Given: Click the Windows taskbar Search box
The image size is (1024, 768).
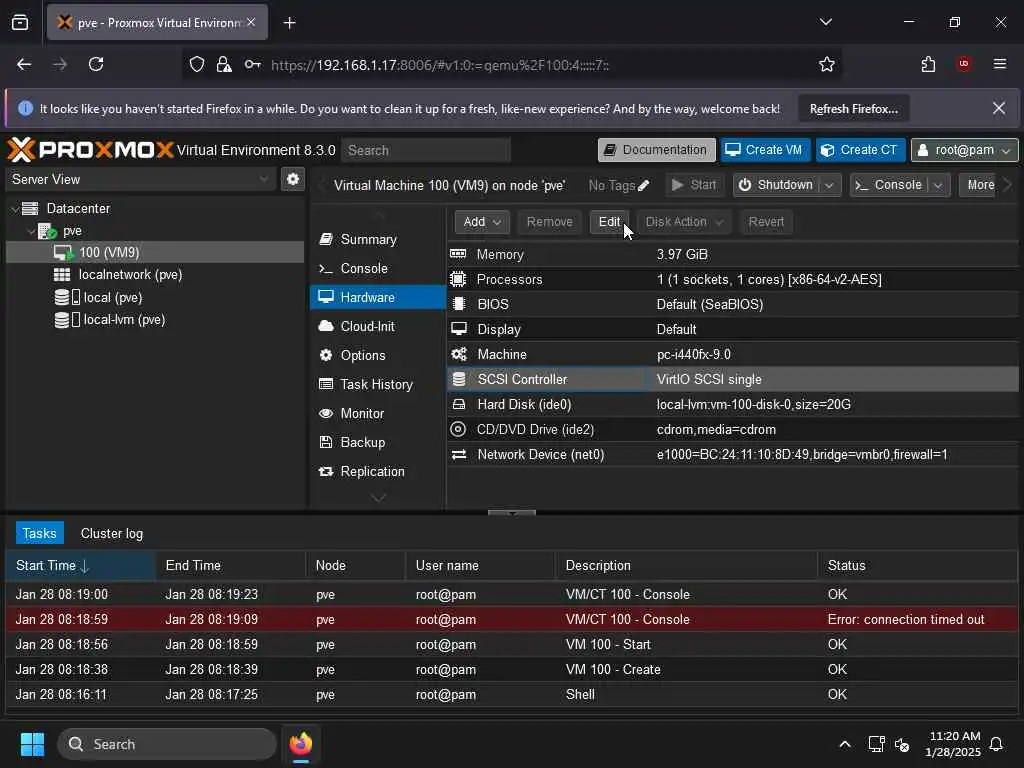Looking at the screenshot, I should pyautogui.click(x=167, y=744).
